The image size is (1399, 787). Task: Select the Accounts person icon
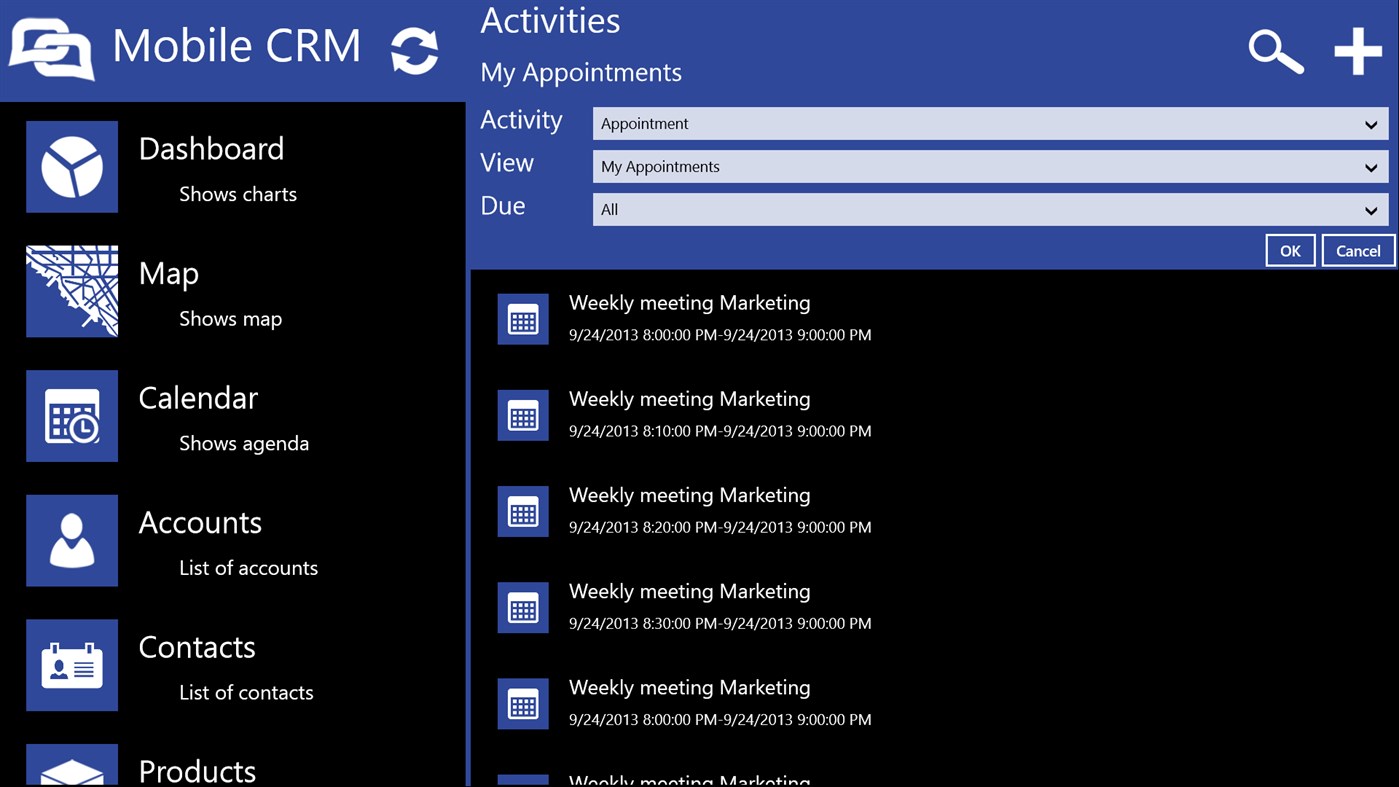point(71,540)
